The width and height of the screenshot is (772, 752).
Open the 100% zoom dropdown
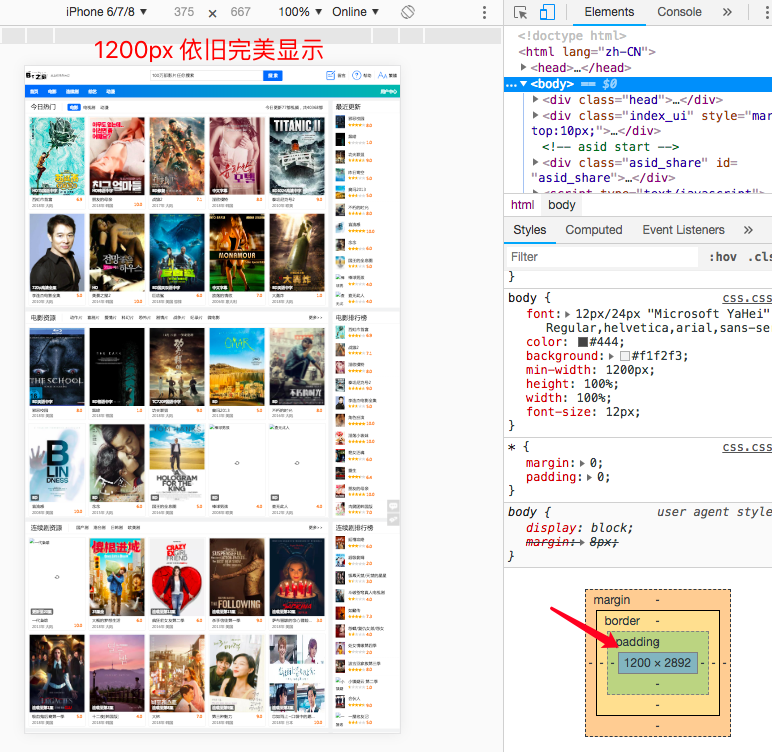point(300,12)
